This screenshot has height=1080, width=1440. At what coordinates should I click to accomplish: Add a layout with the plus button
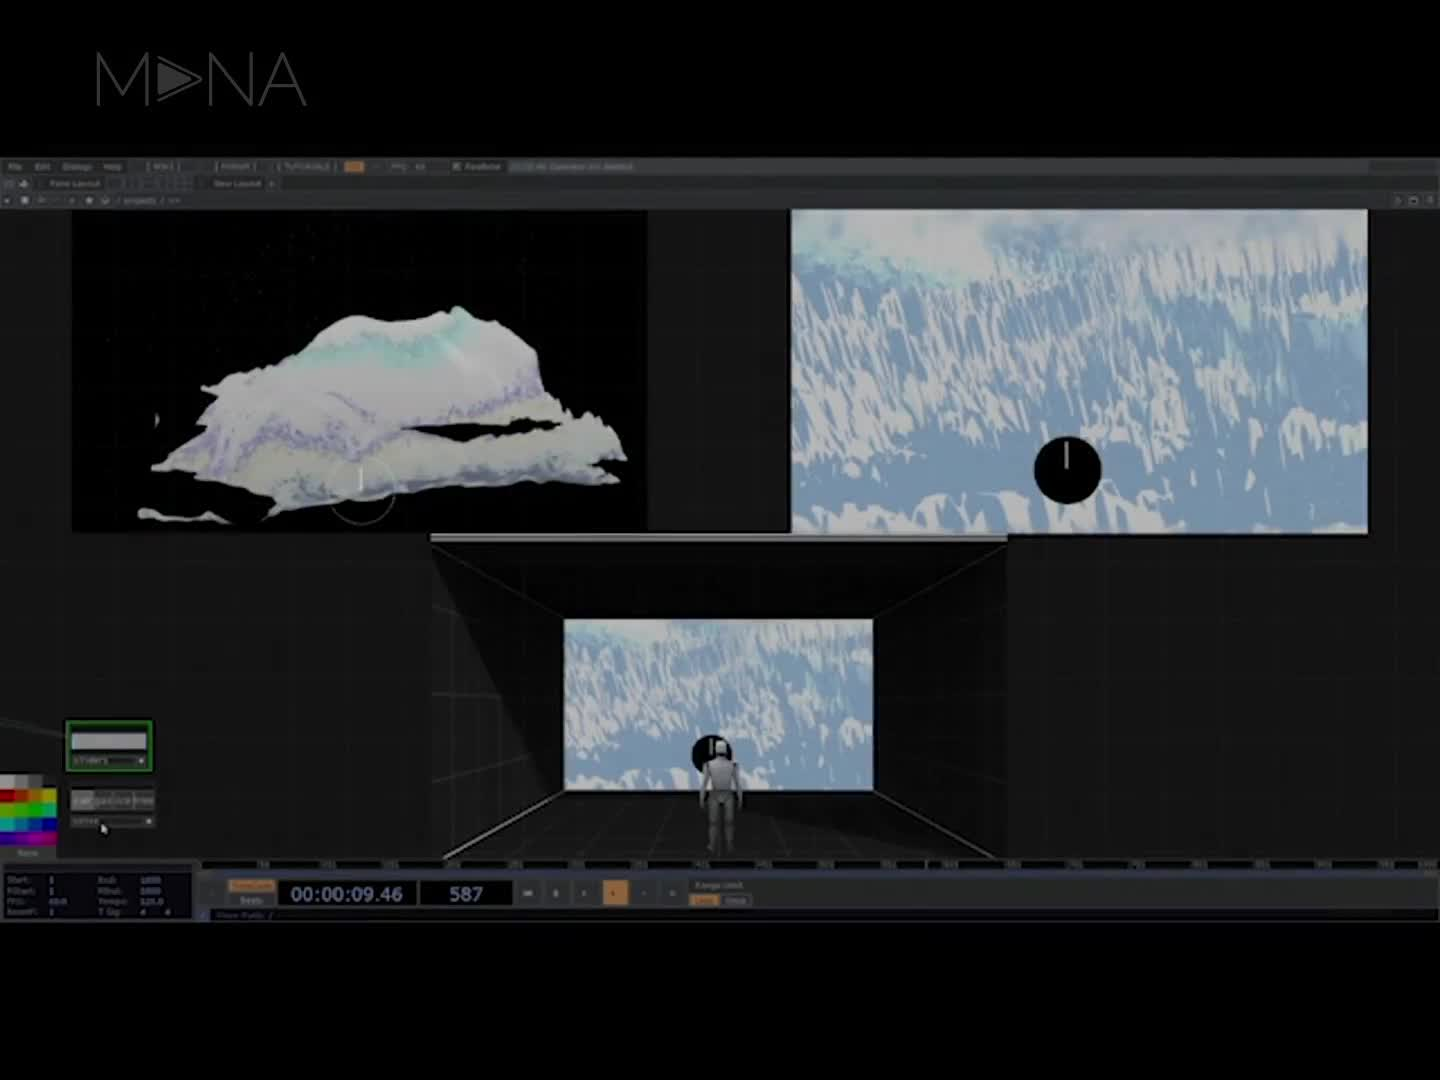[271, 184]
